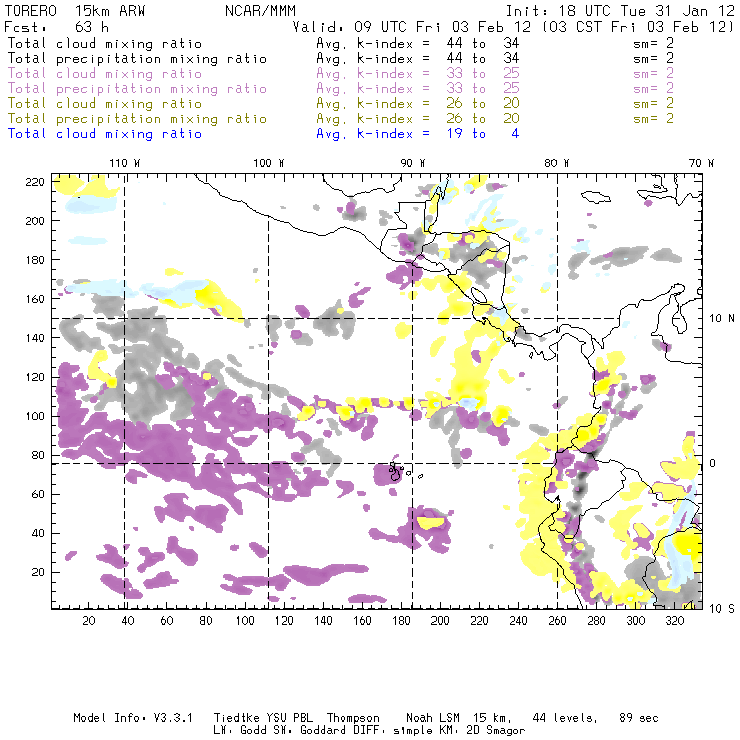
Task: Click the '0' equator latitude label
Action: click(712, 463)
